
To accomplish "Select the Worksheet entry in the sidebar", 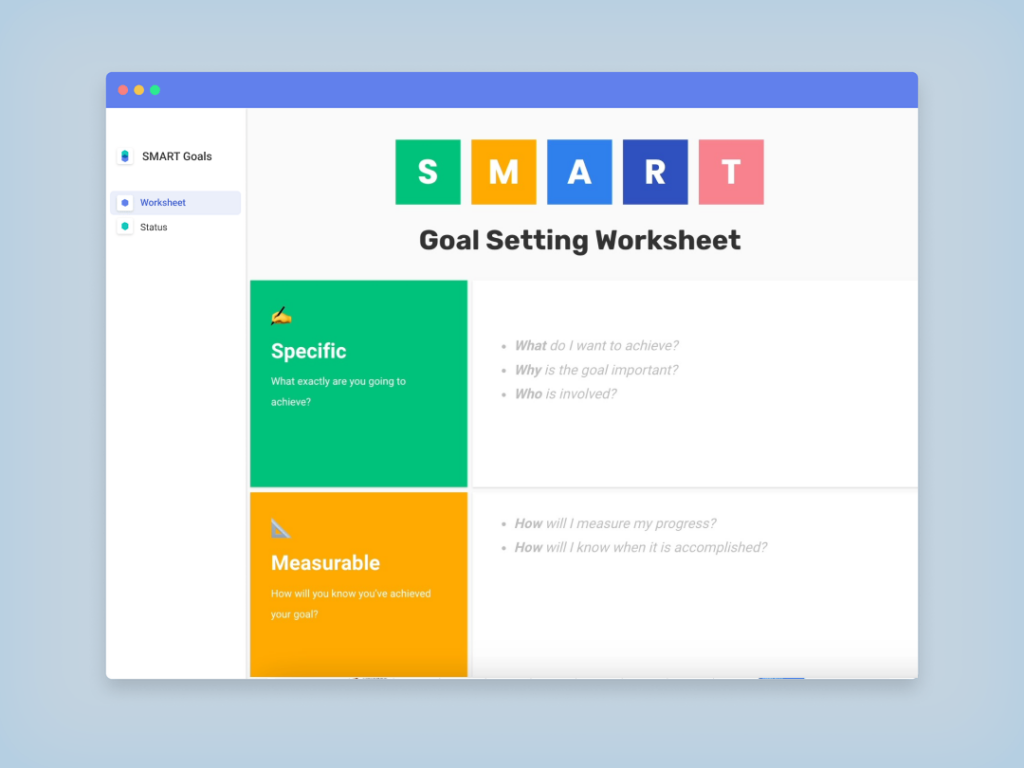I will [163, 202].
